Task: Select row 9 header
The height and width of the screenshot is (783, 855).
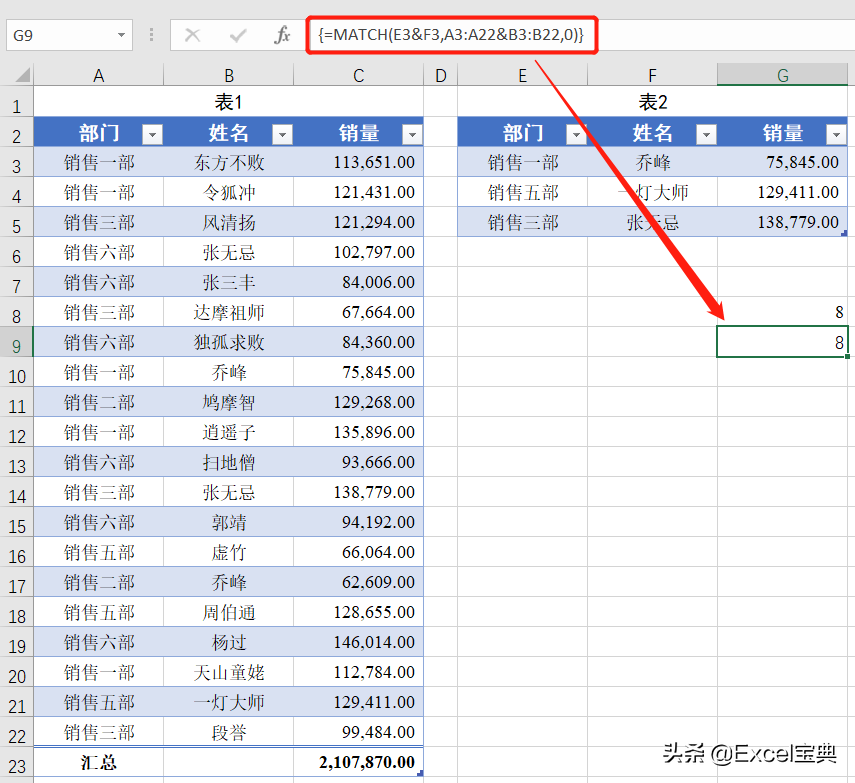Action: (16, 342)
